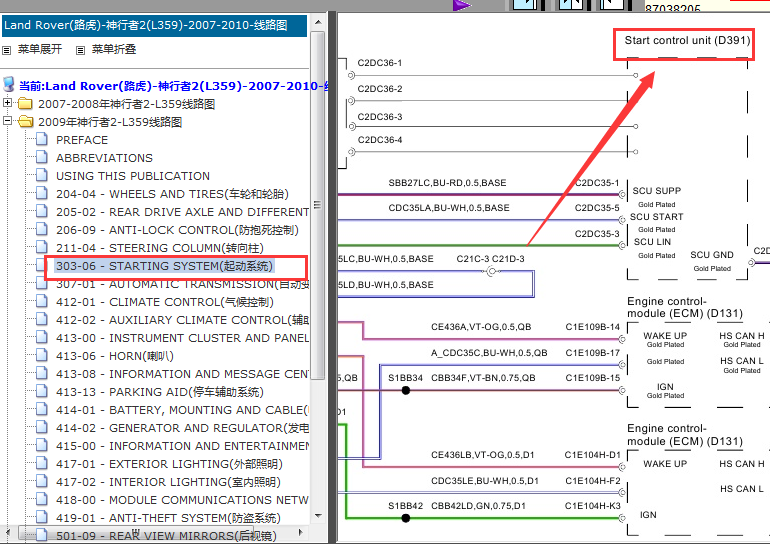The height and width of the screenshot is (544, 770).
Task: Open the 当前:Land Rover(路虎)-神行者2 current path link
Action: pos(173,86)
